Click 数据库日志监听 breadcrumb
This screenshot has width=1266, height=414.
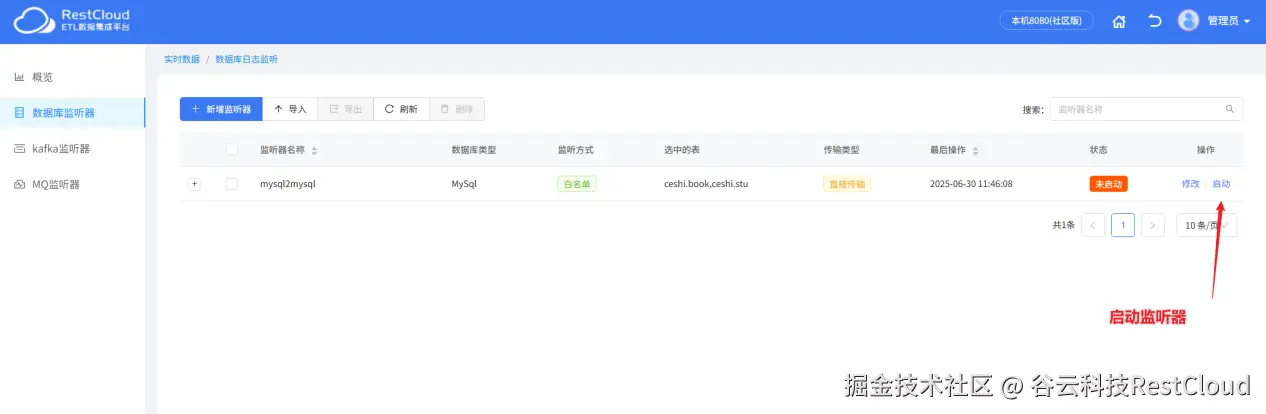247,59
